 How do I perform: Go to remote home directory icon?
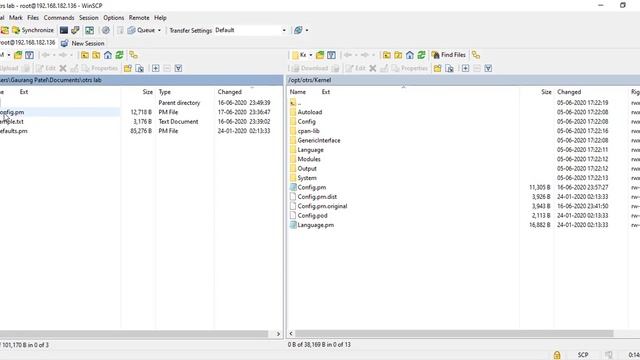click(x=410, y=55)
